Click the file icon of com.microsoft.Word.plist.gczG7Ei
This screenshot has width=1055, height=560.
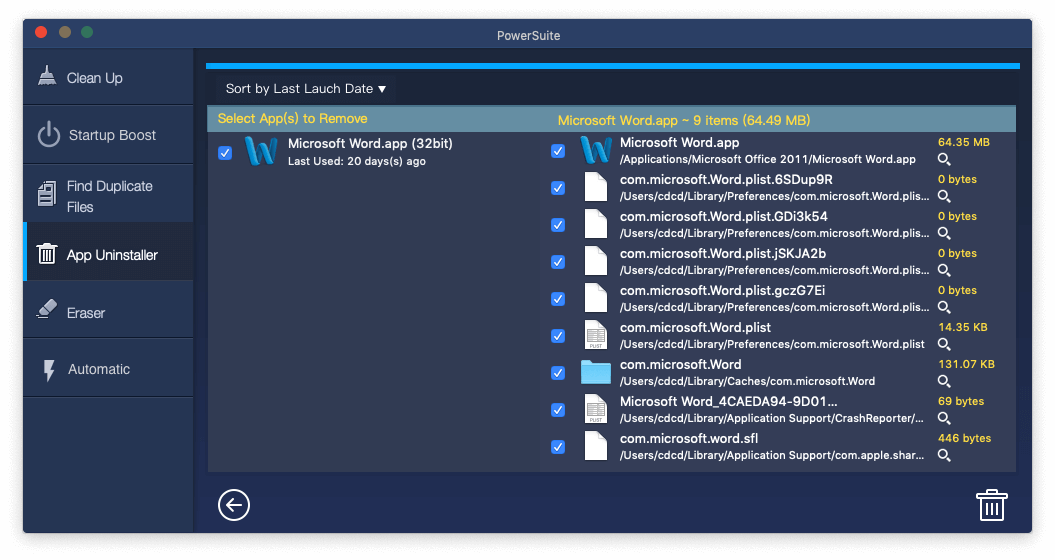click(x=595, y=298)
